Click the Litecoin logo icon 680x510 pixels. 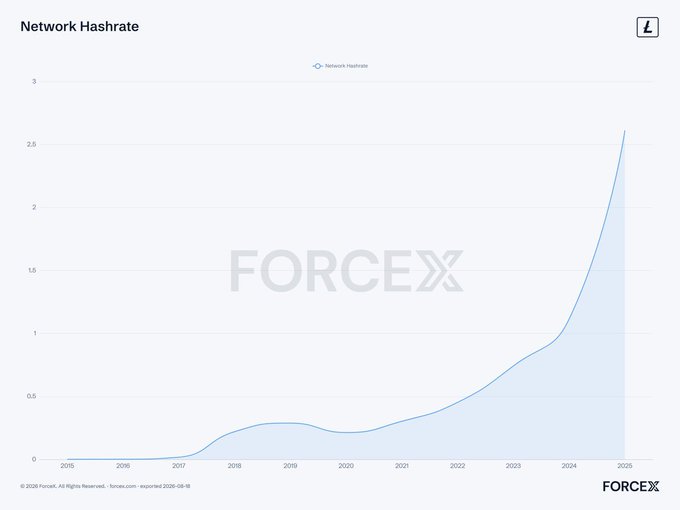pyautogui.click(x=647, y=27)
